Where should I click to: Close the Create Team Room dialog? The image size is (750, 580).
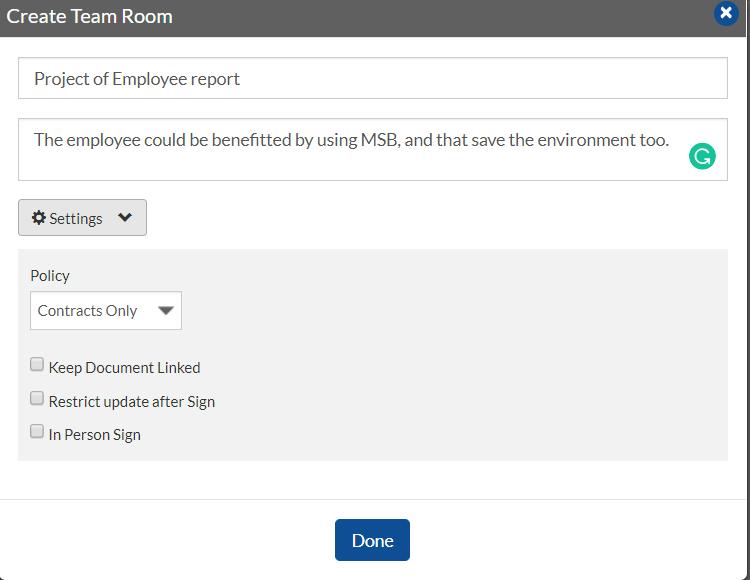[x=726, y=13]
